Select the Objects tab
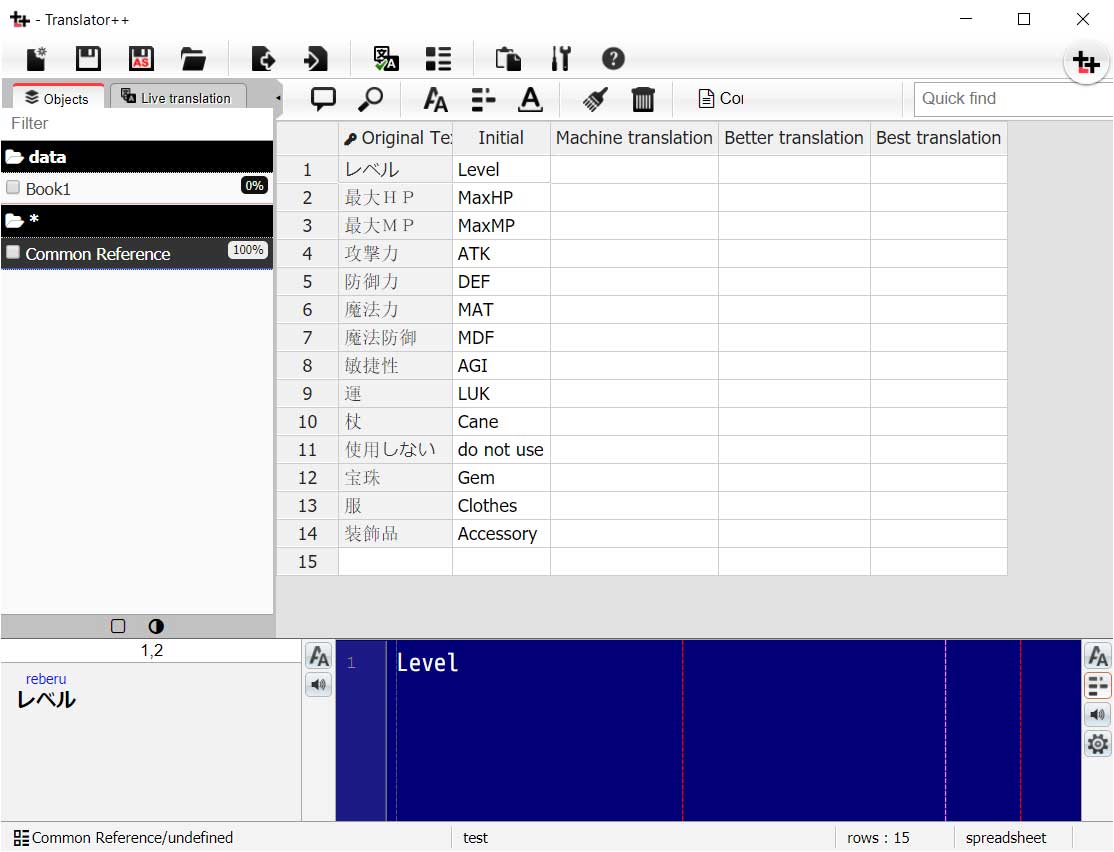1114x852 pixels. click(57, 98)
